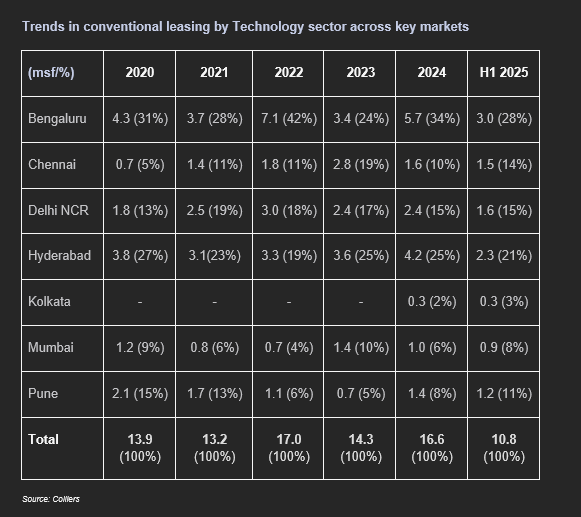The image size is (581, 517).
Task: Click Kolkata H1 2025 value 0.3 (3%)
Action: (504, 302)
